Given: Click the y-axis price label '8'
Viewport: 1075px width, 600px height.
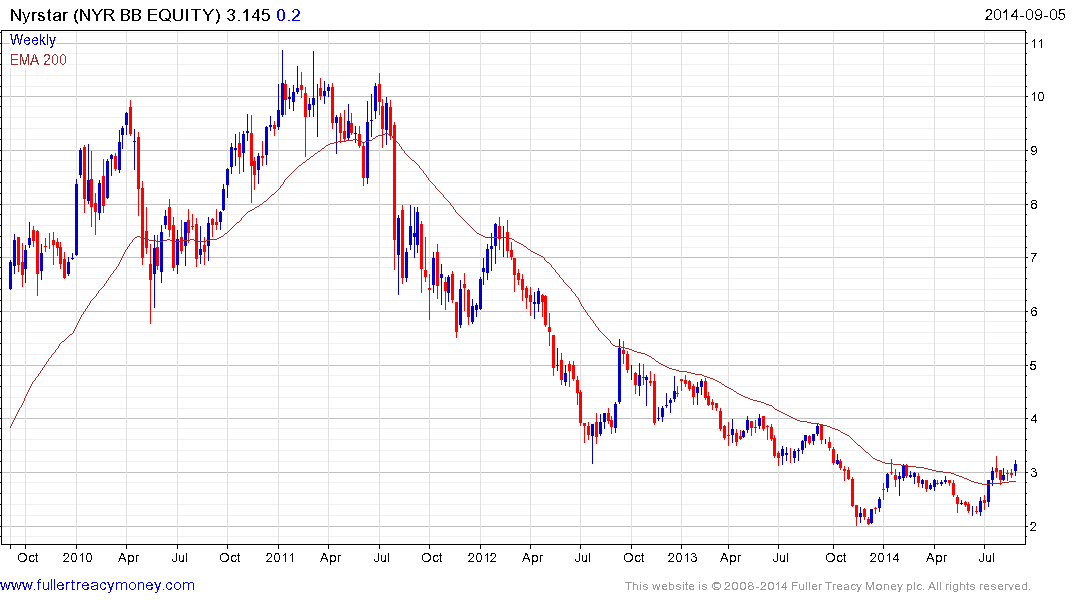Looking at the screenshot, I should (x=1035, y=204).
